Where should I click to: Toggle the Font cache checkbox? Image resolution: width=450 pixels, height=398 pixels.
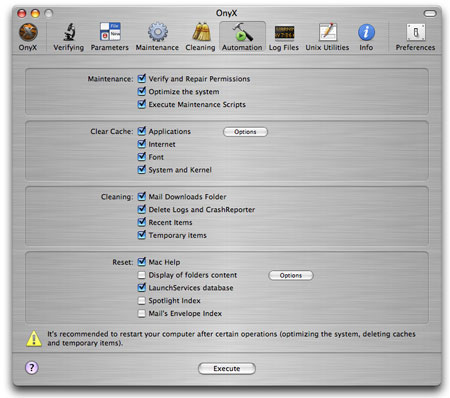click(142, 157)
